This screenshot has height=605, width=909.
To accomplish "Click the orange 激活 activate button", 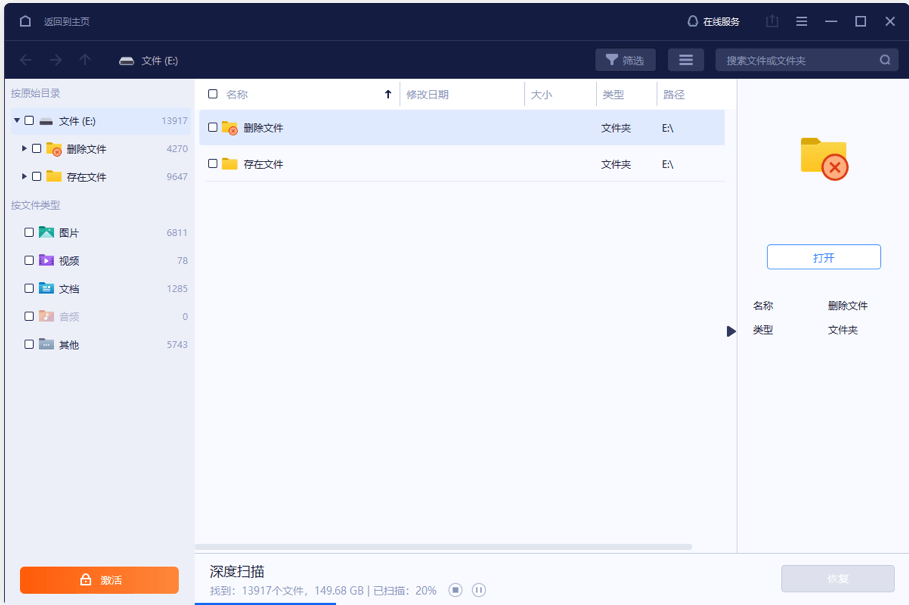I will [x=99, y=580].
